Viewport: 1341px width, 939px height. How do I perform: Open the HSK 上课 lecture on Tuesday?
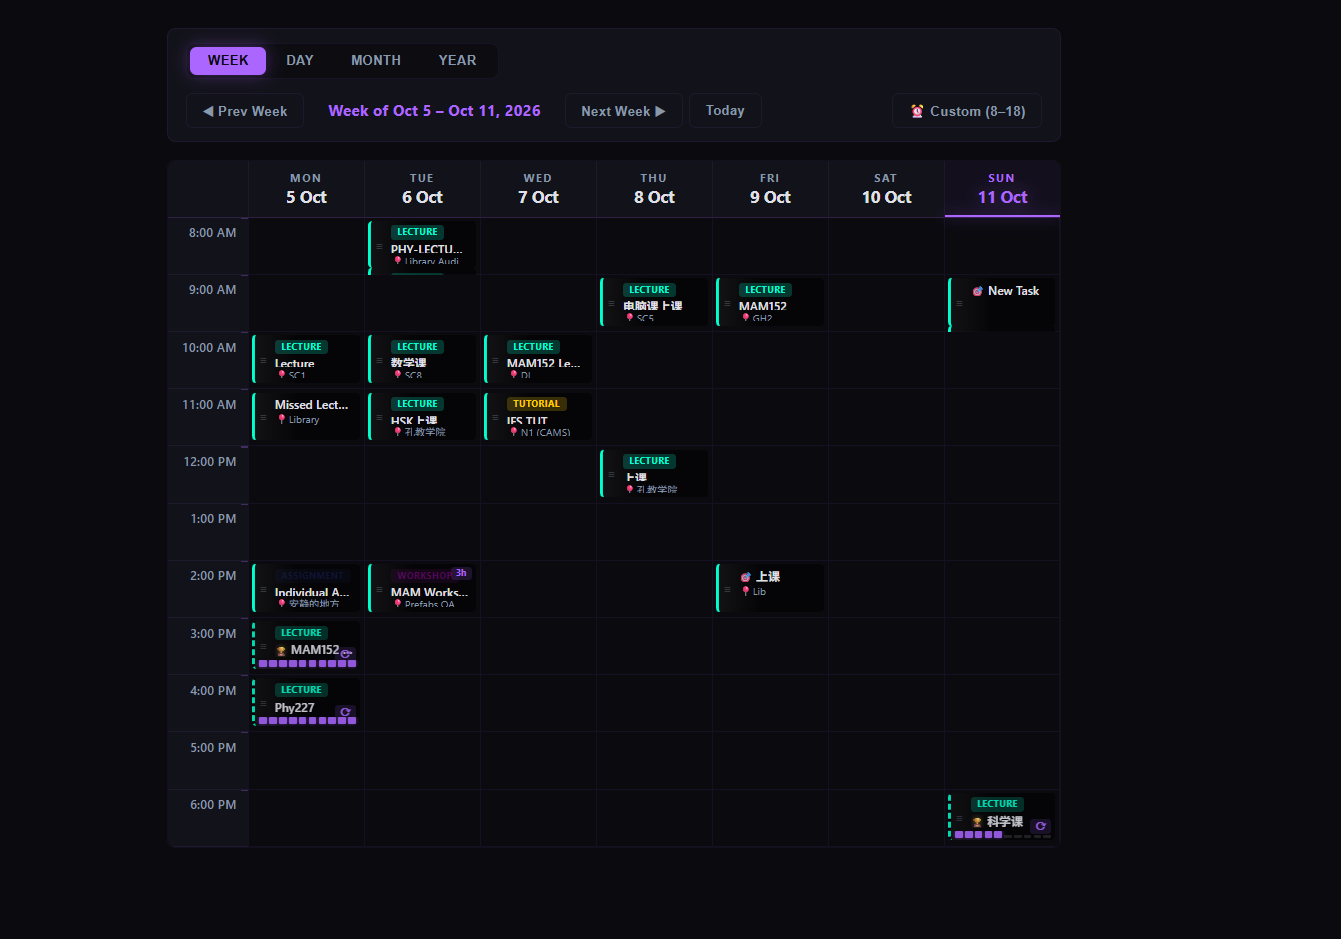422,417
